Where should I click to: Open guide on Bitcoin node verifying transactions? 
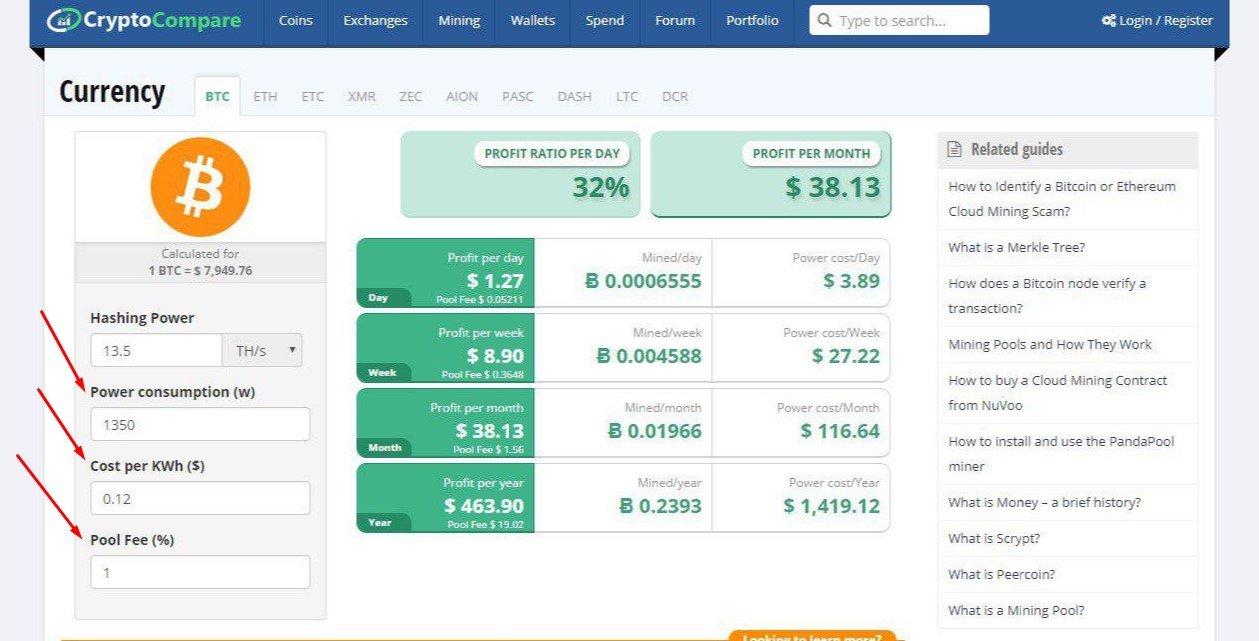1048,296
